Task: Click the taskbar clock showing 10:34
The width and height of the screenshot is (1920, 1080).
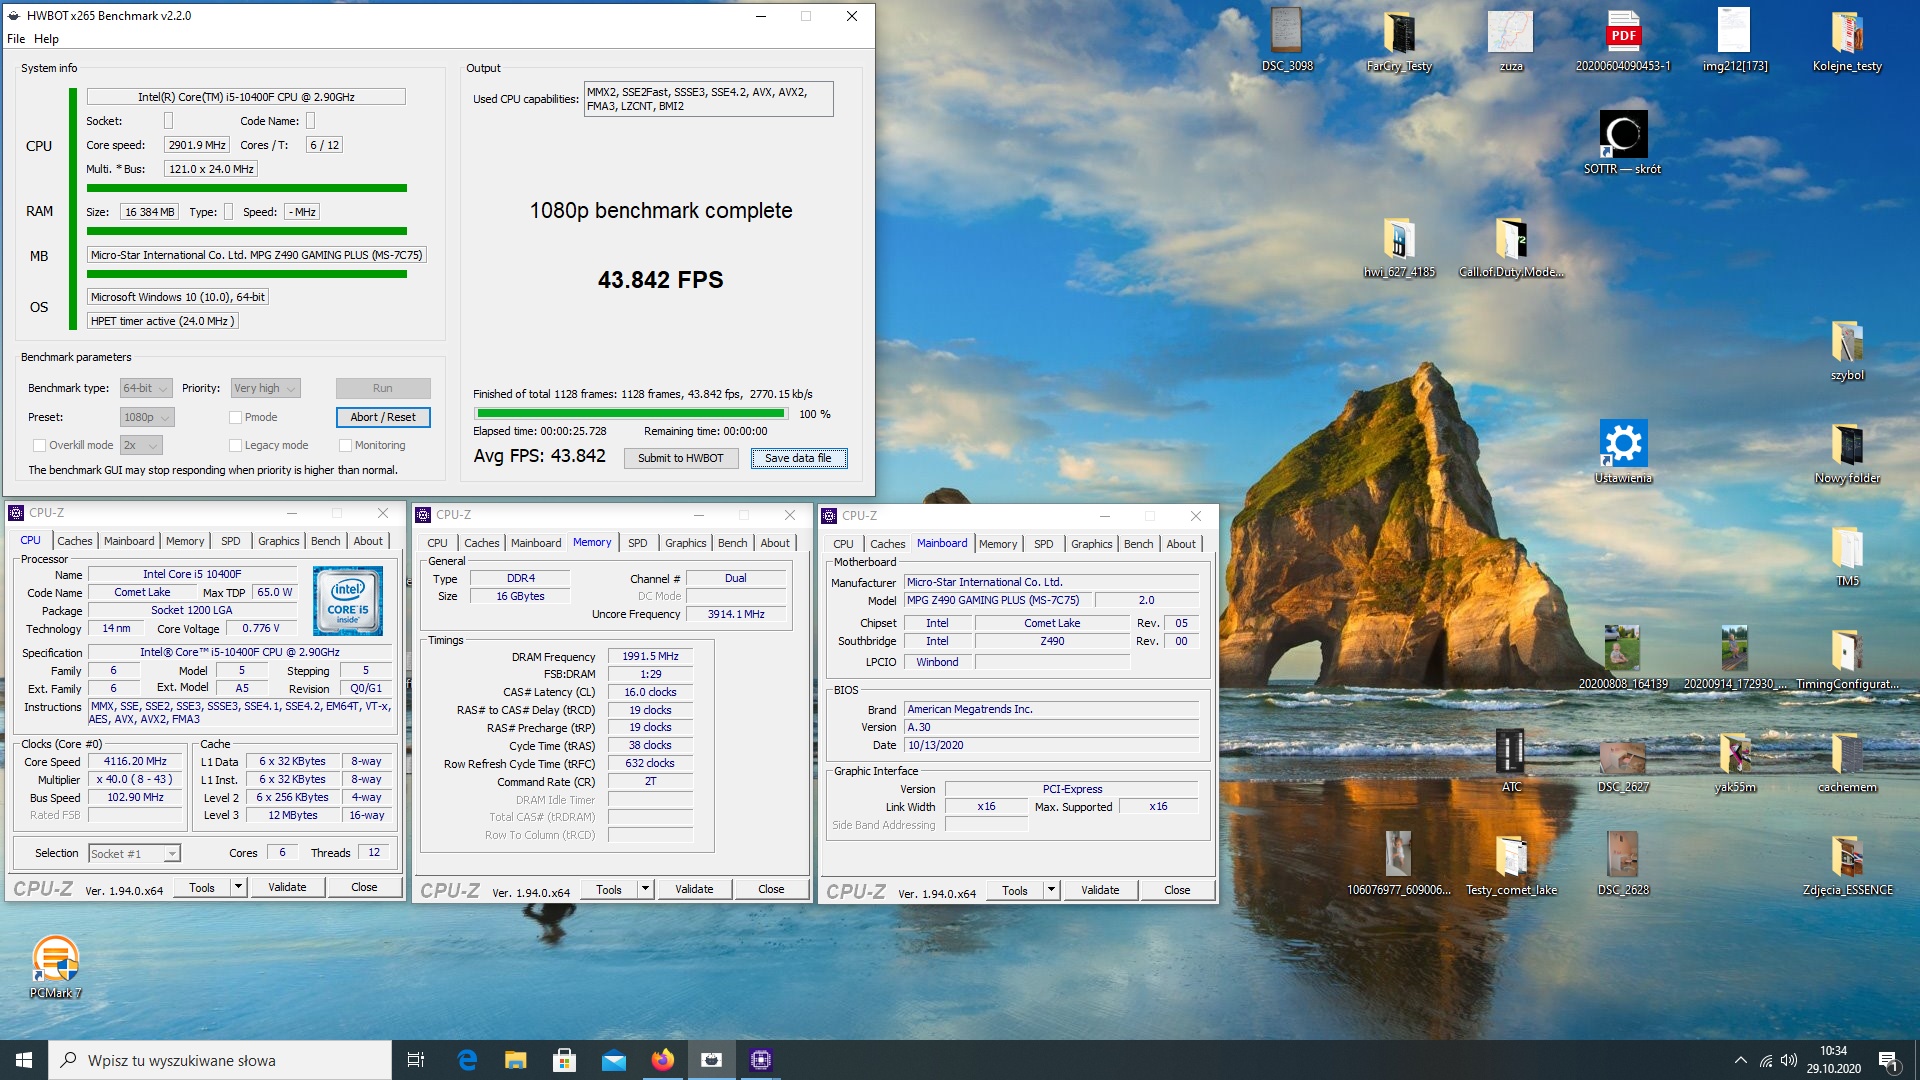Action: click(1833, 1060)
